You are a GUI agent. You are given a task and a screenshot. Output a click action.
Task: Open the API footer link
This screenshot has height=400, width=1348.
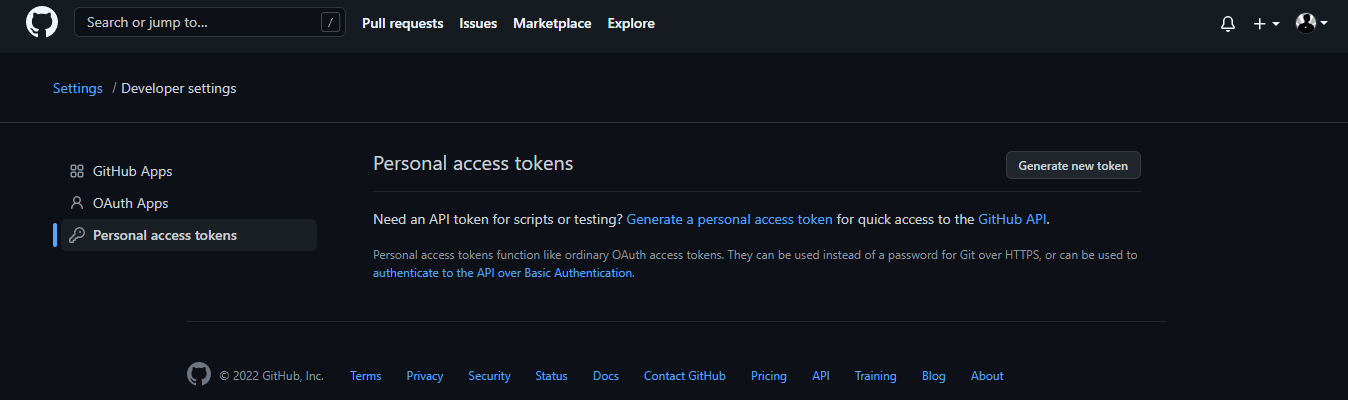click(821, 376)
